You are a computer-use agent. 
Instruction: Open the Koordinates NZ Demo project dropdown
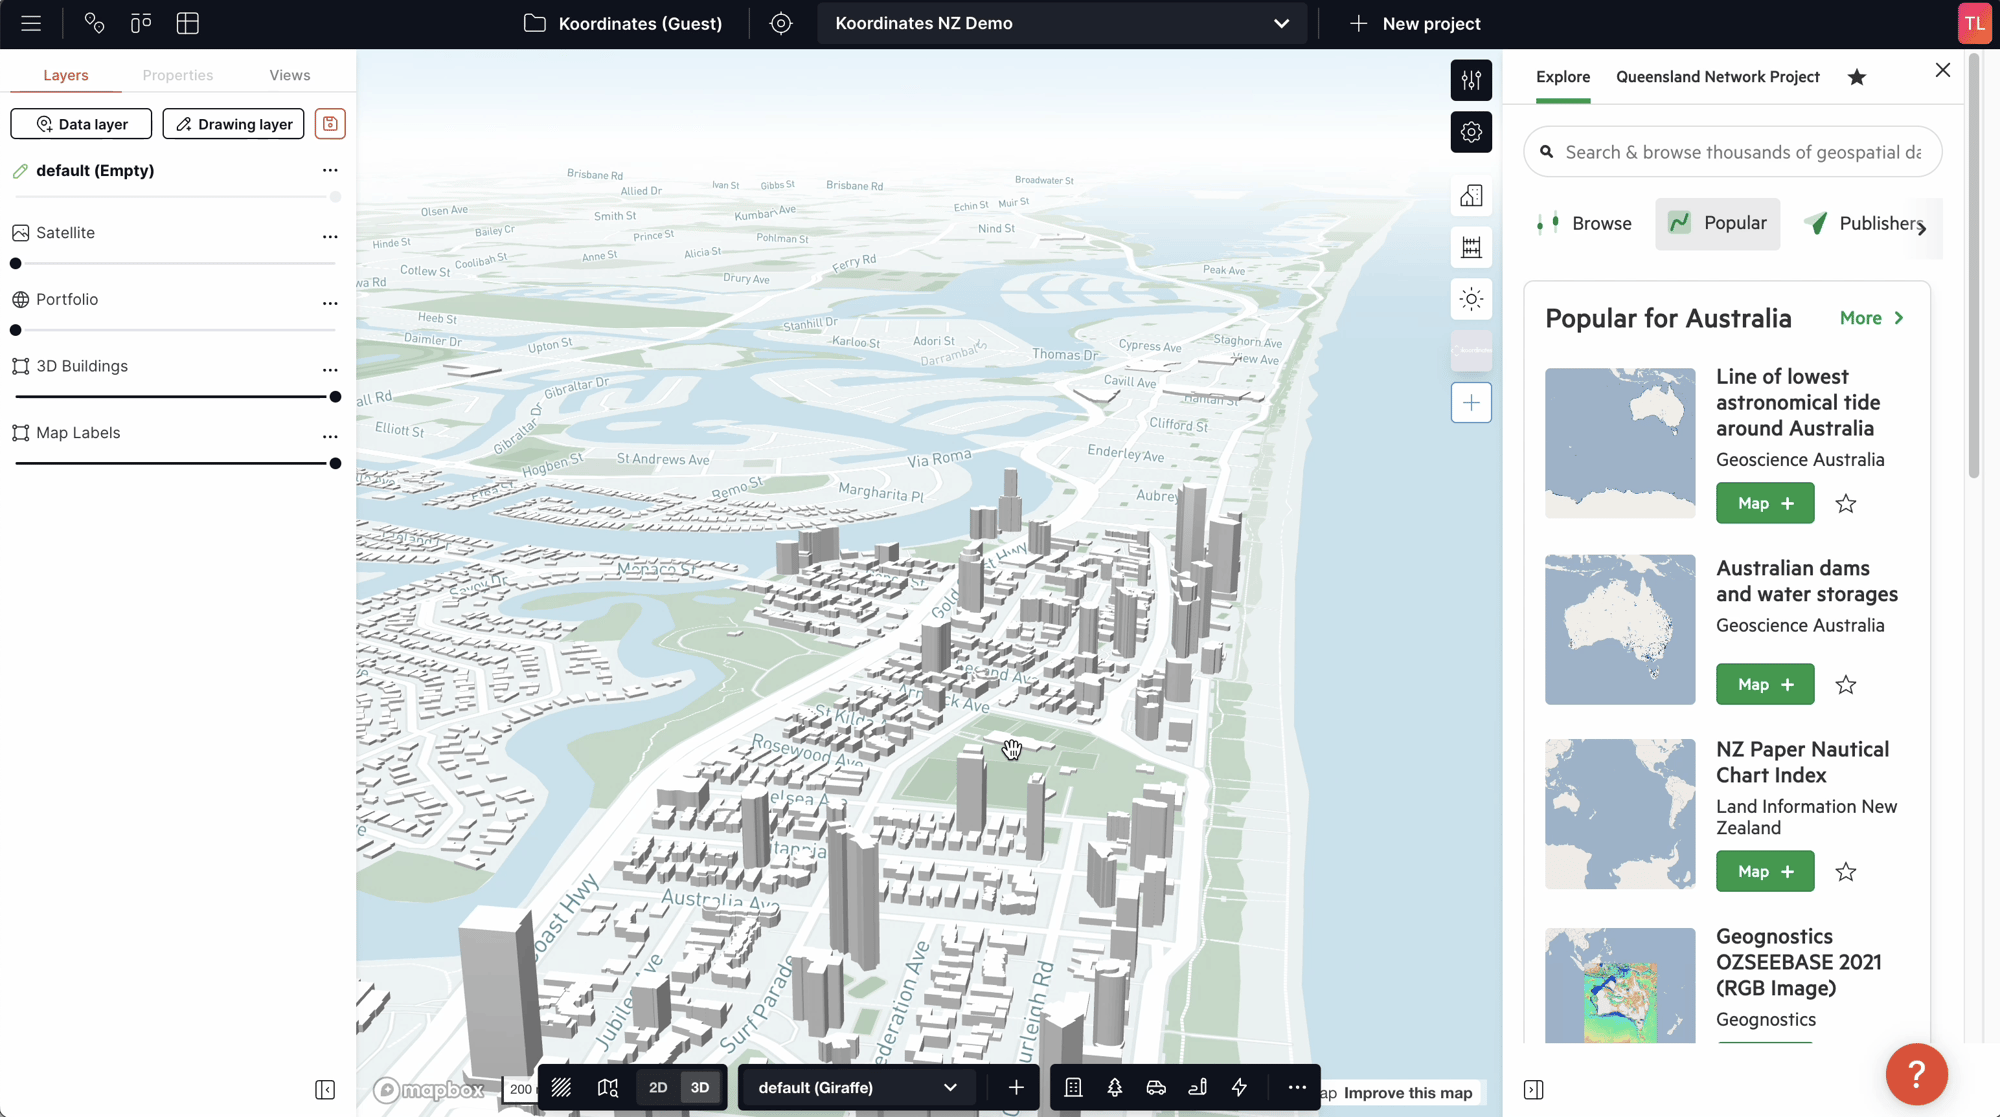[x=1062, y=23]
